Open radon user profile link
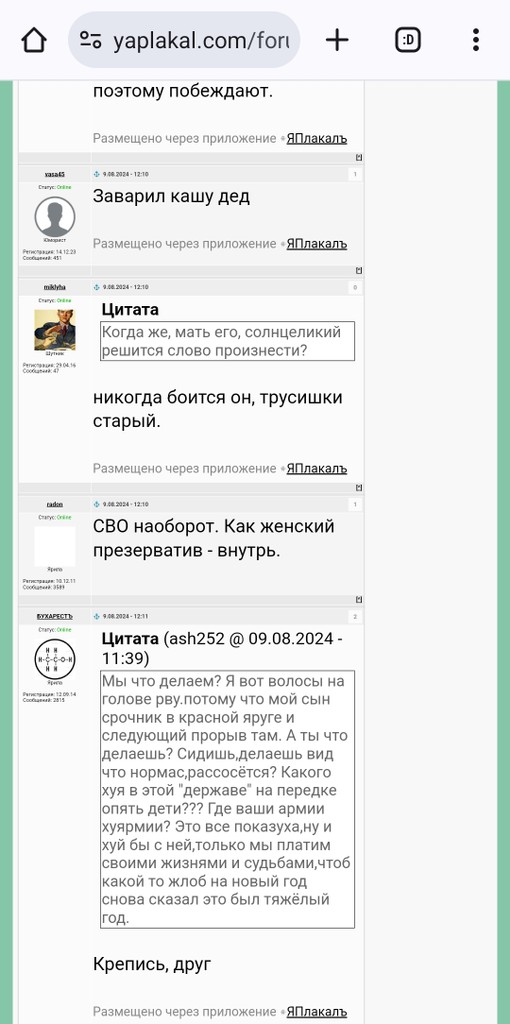The height and width of the screenshot is (1024, 510). (x=55, y=504)
